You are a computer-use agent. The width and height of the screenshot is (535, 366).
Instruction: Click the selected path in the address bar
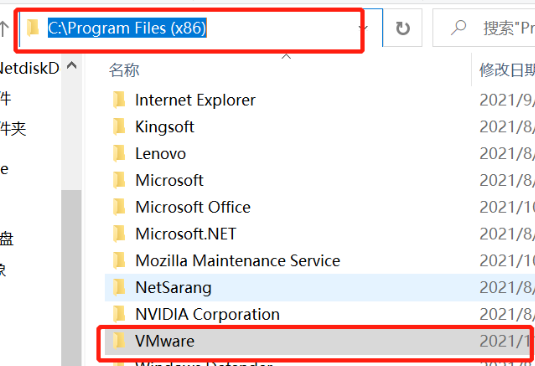127,28
